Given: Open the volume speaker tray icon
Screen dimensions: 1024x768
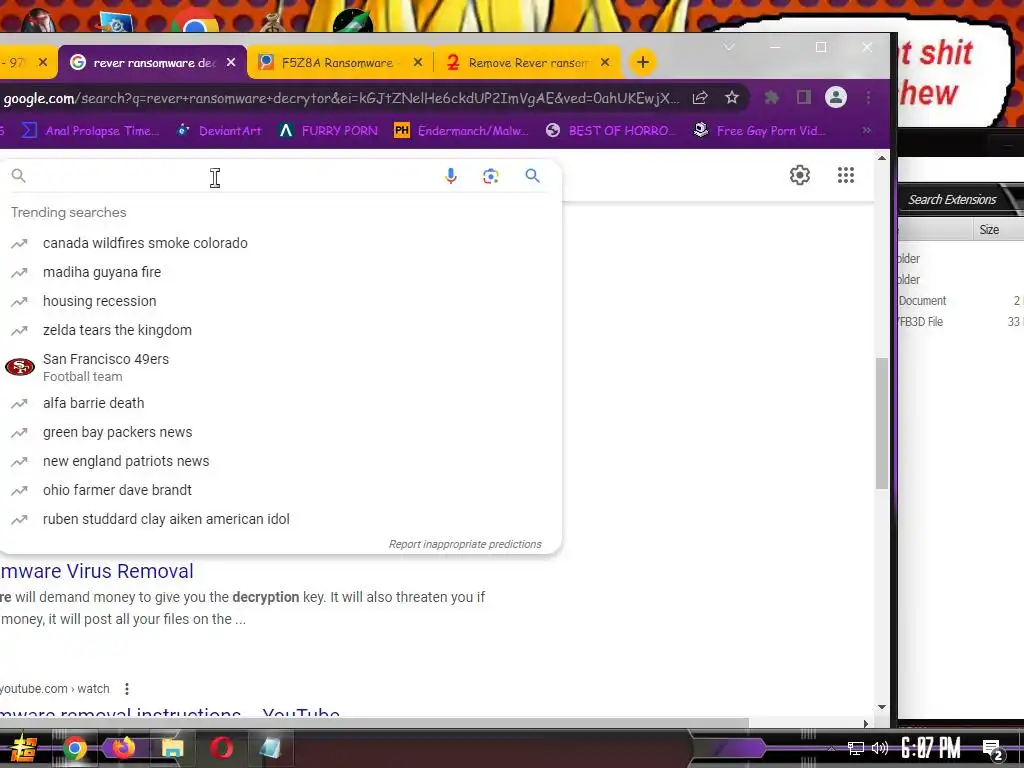Looking at the screenshot, I should 880,748.
